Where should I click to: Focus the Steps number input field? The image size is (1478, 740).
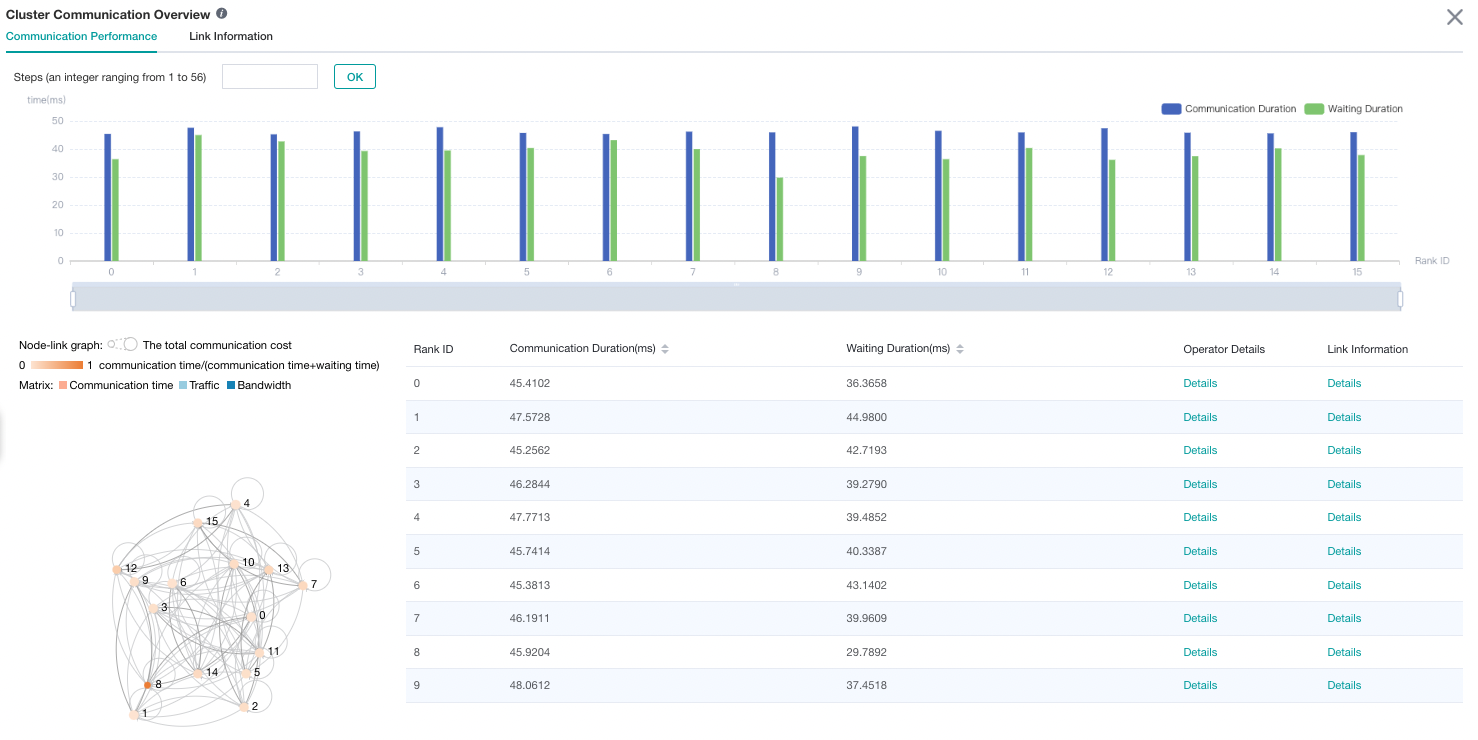(269, 77)
